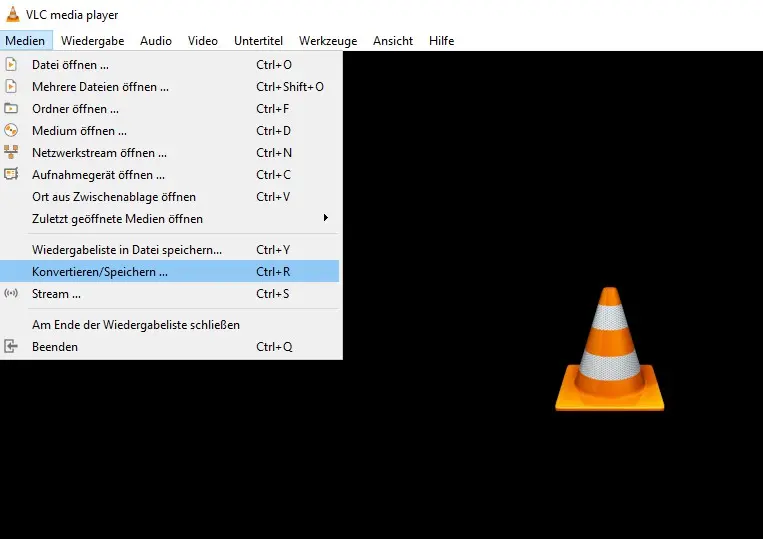763x539 pixels.
Task: Select Konvertieren/Speichern menu entry
Action: point(100,272)
